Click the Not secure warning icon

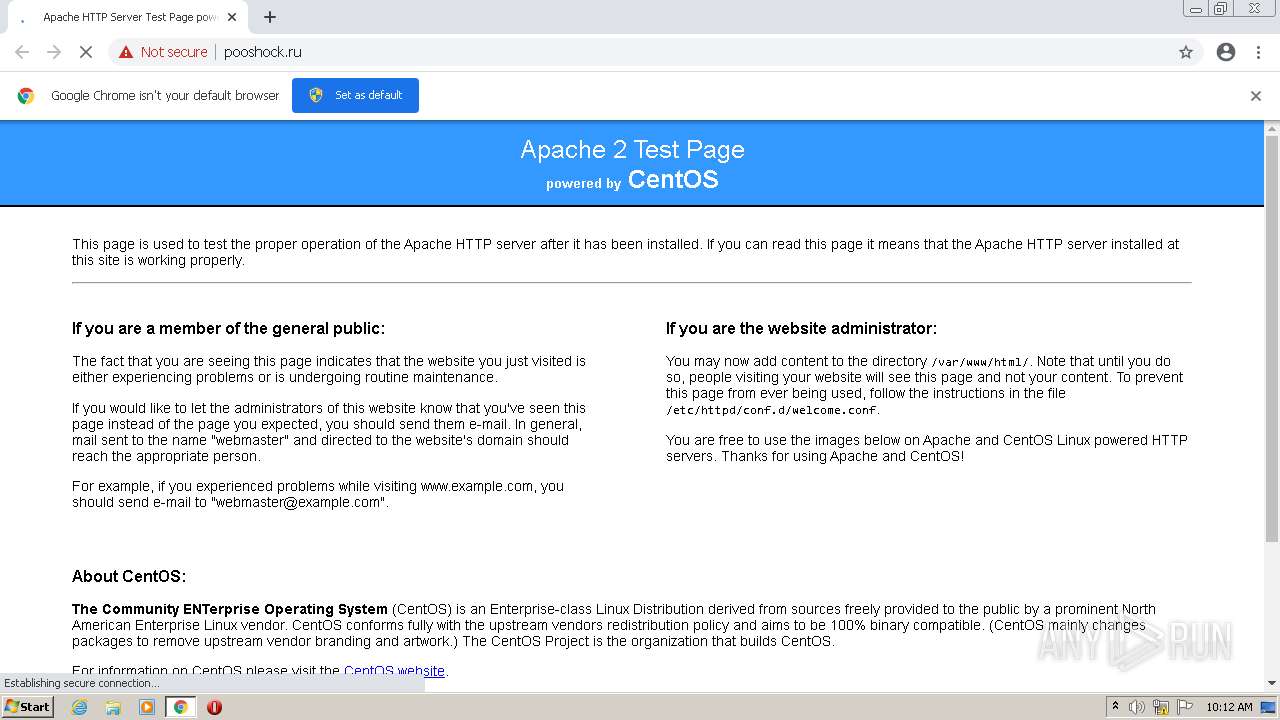[126, 52]
